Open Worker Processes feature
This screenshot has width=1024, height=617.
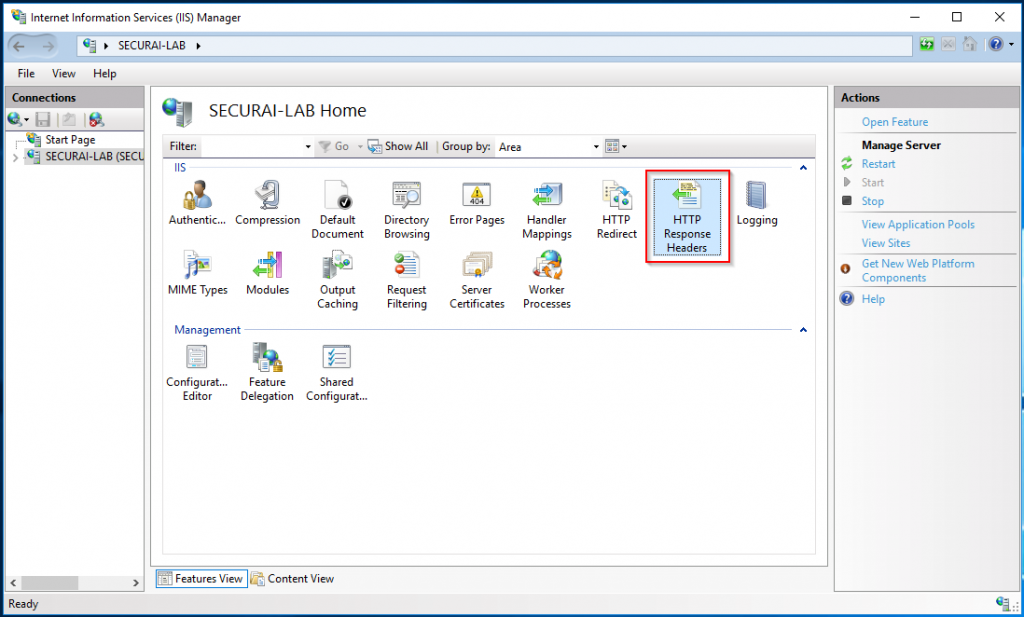pyautogui.click(x=547, y=279)
